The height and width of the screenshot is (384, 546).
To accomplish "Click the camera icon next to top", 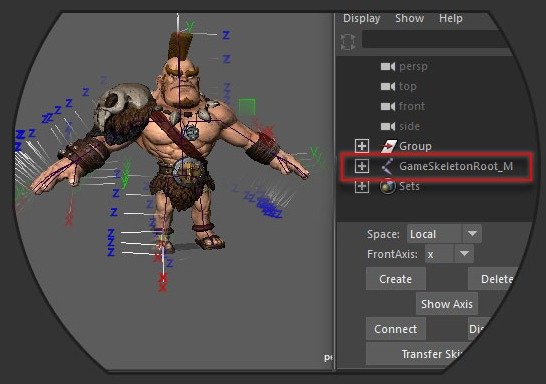I will (388, 86).
